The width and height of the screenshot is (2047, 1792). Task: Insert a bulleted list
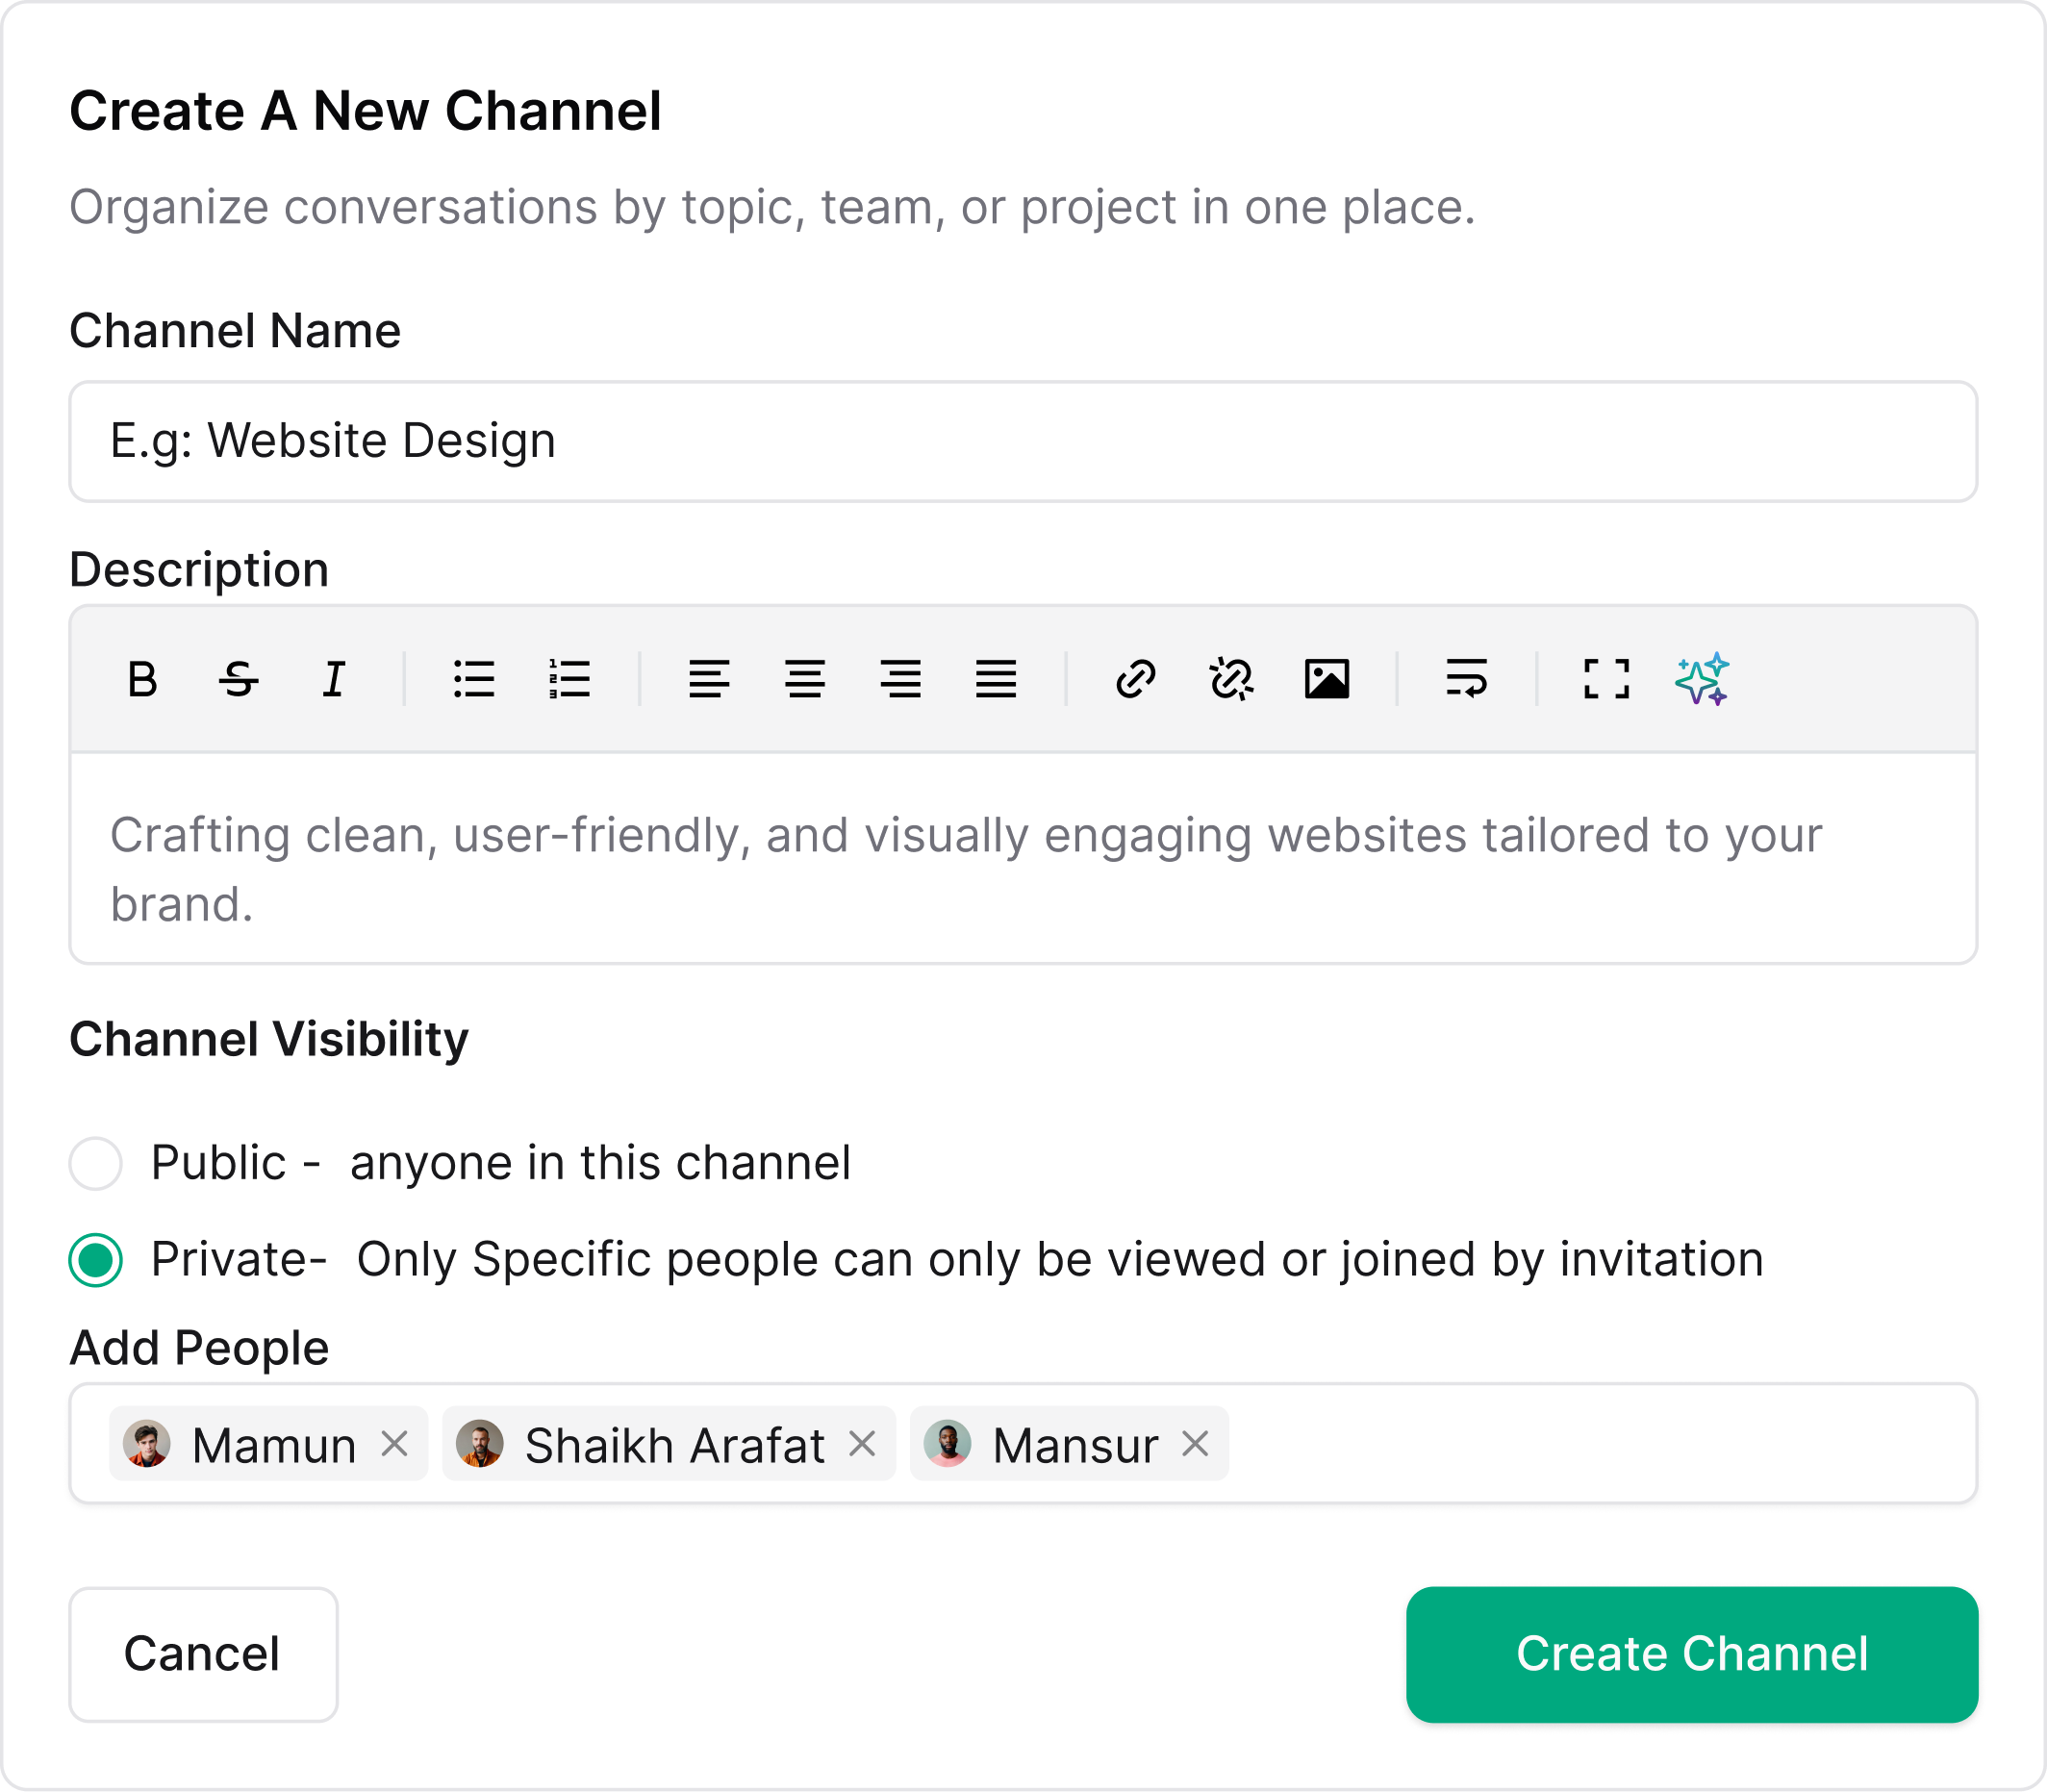tap(475, 680)
